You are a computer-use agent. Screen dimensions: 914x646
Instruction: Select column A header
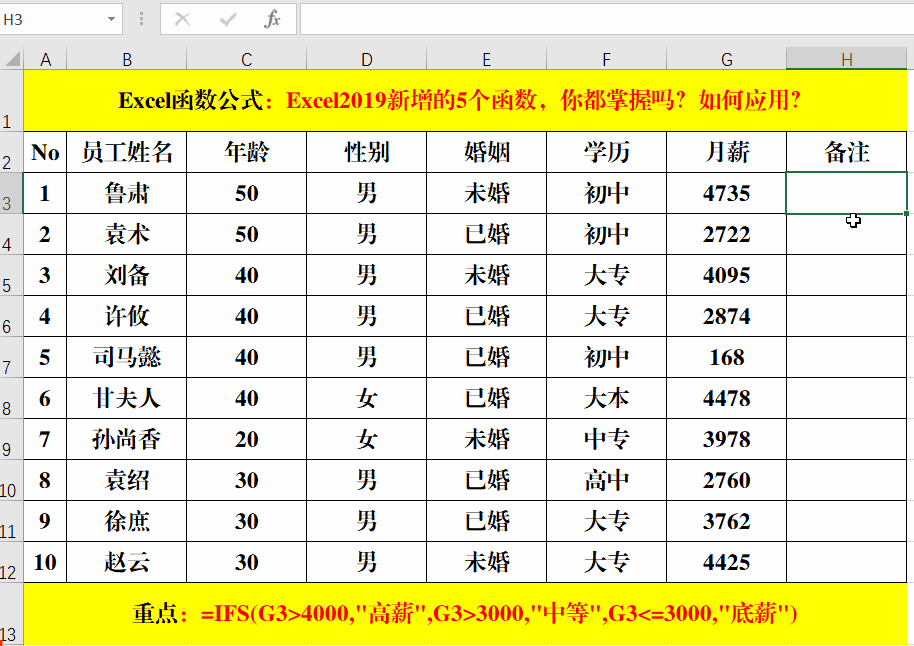tap(45, 59)
